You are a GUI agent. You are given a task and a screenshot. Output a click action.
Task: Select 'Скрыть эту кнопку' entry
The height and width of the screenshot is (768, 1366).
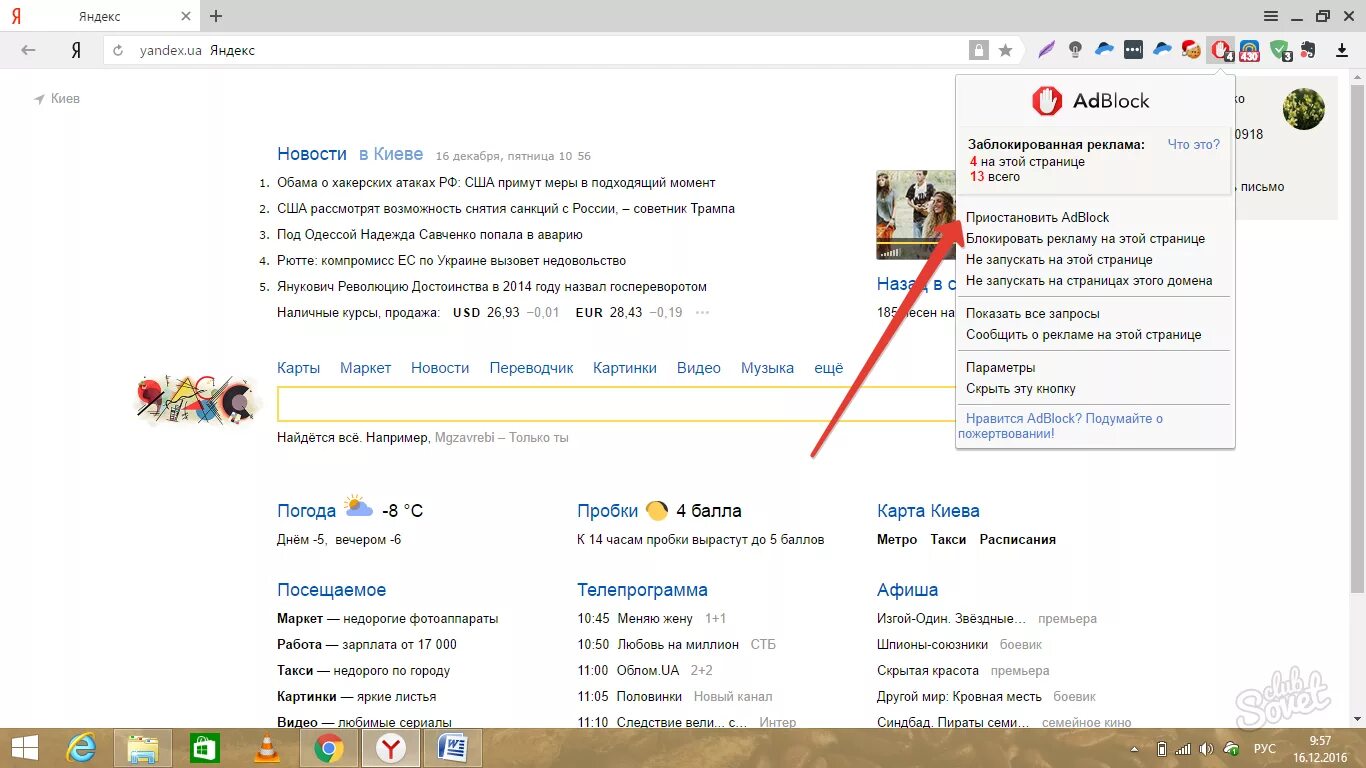click(1020, 389)
